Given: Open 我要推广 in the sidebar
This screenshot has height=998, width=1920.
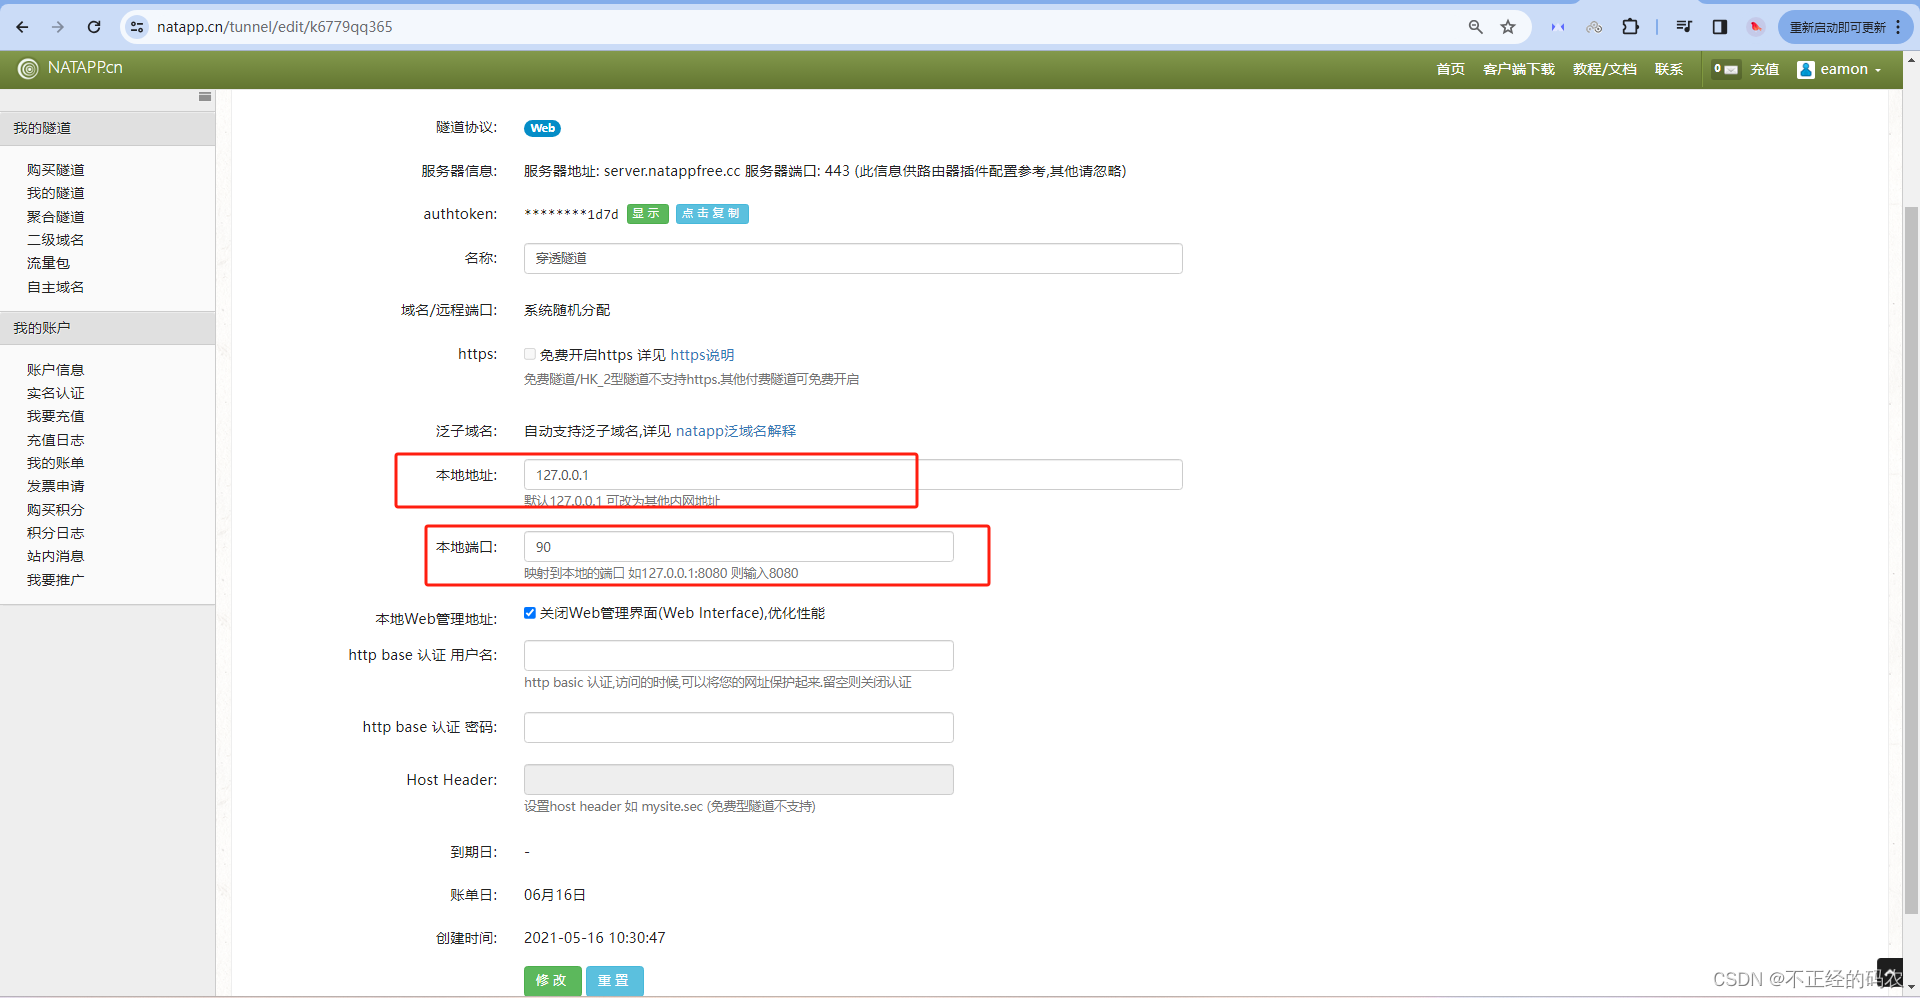Looking at the screenshot, I should tap(55, 580).
